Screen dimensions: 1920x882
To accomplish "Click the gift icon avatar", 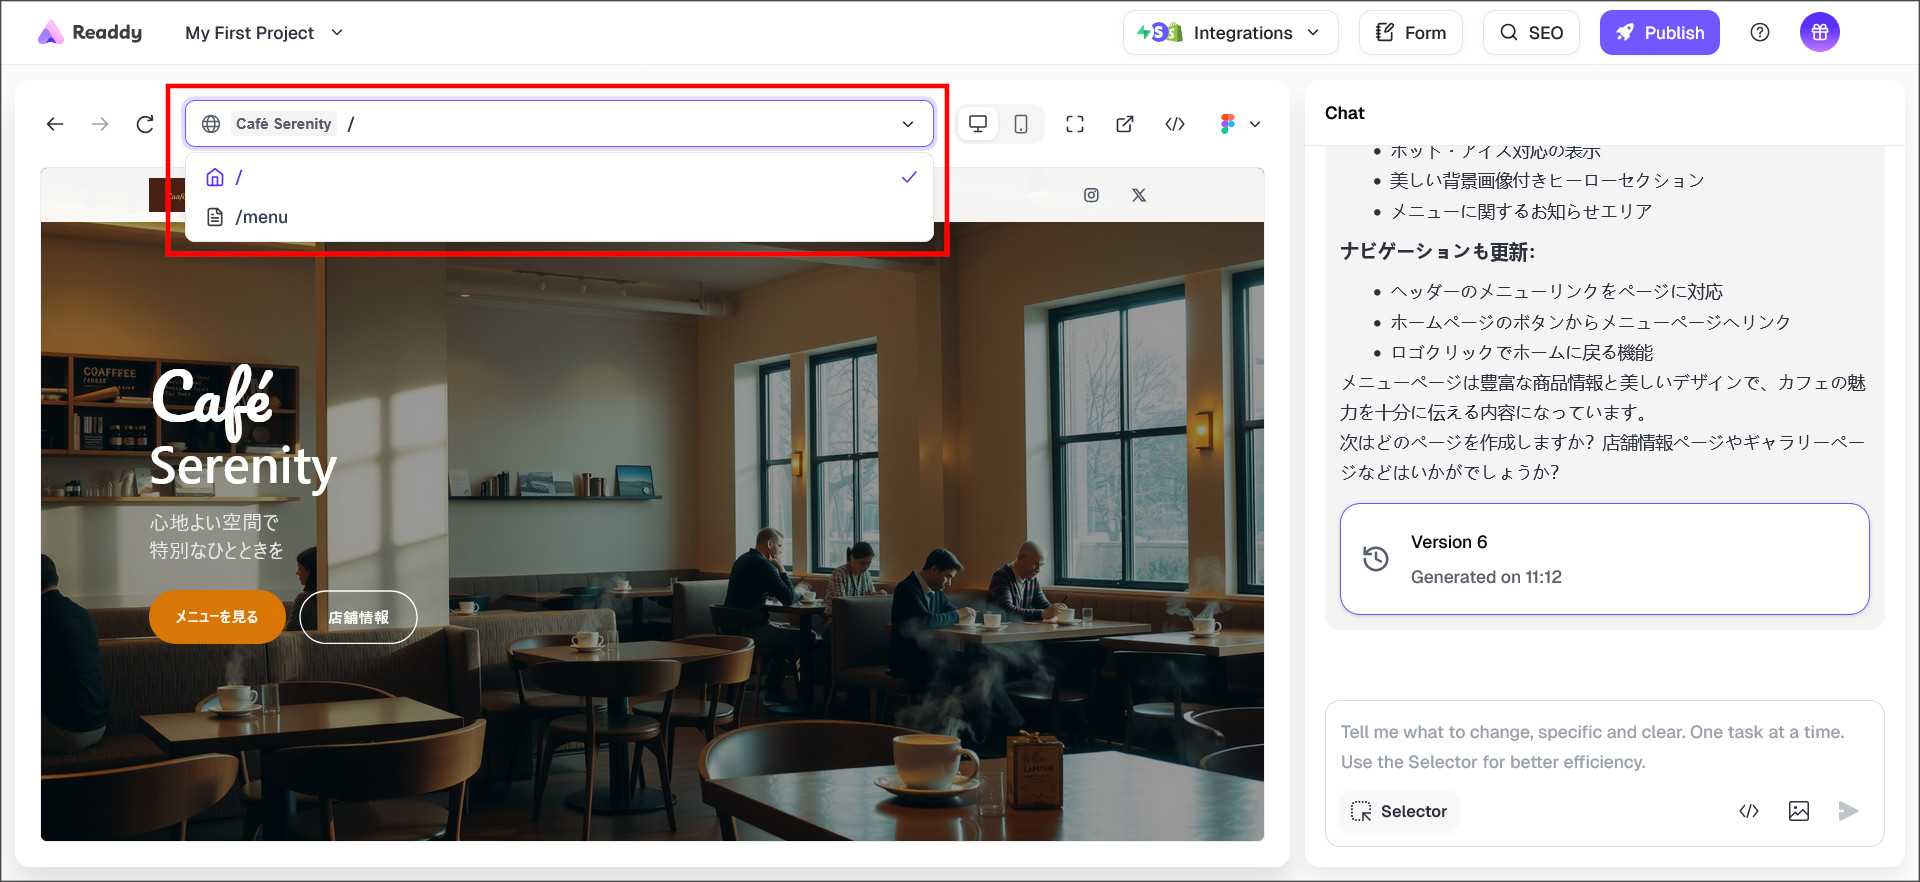I will (1819, 33).
